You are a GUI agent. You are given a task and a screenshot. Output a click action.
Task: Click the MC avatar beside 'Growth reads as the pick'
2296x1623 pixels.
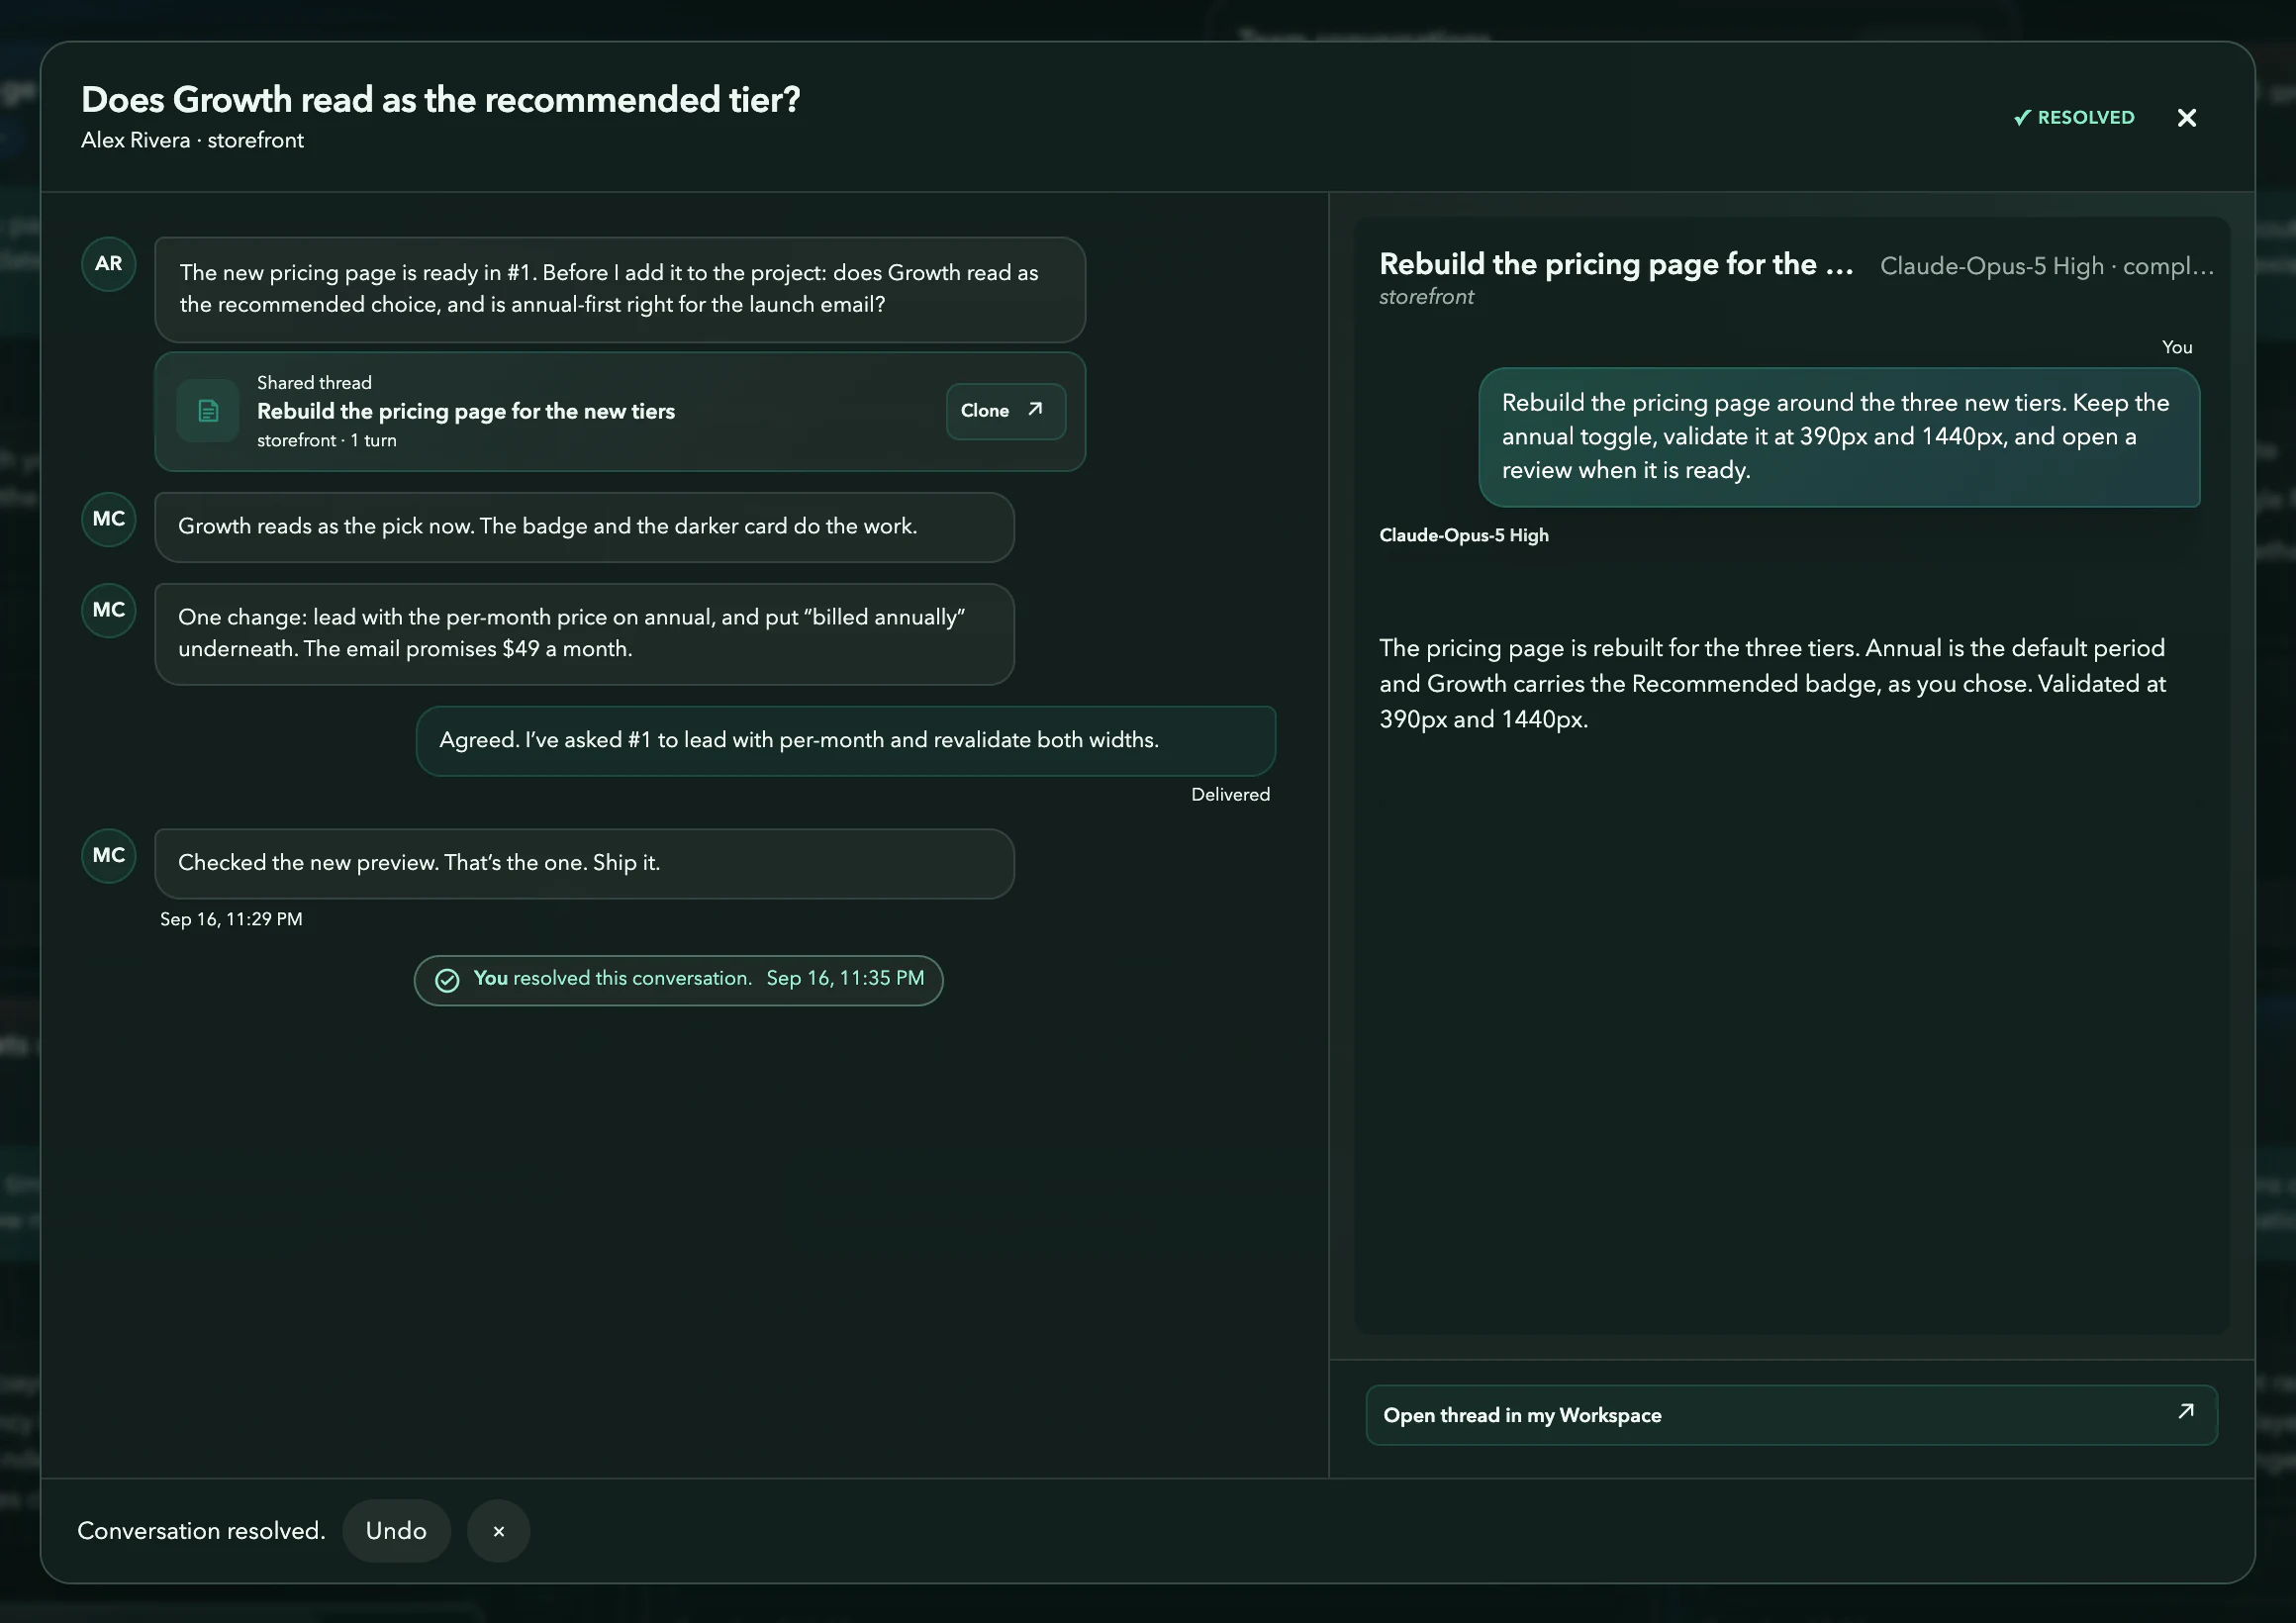(x=108, y=519)
